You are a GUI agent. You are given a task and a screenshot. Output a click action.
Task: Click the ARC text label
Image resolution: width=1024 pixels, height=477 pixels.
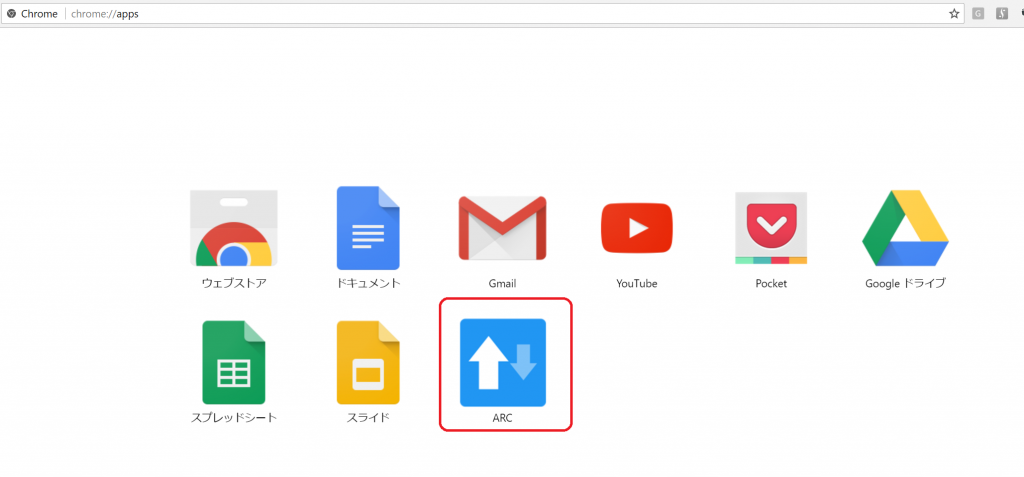pyautogui.click(x=502, y=418)
